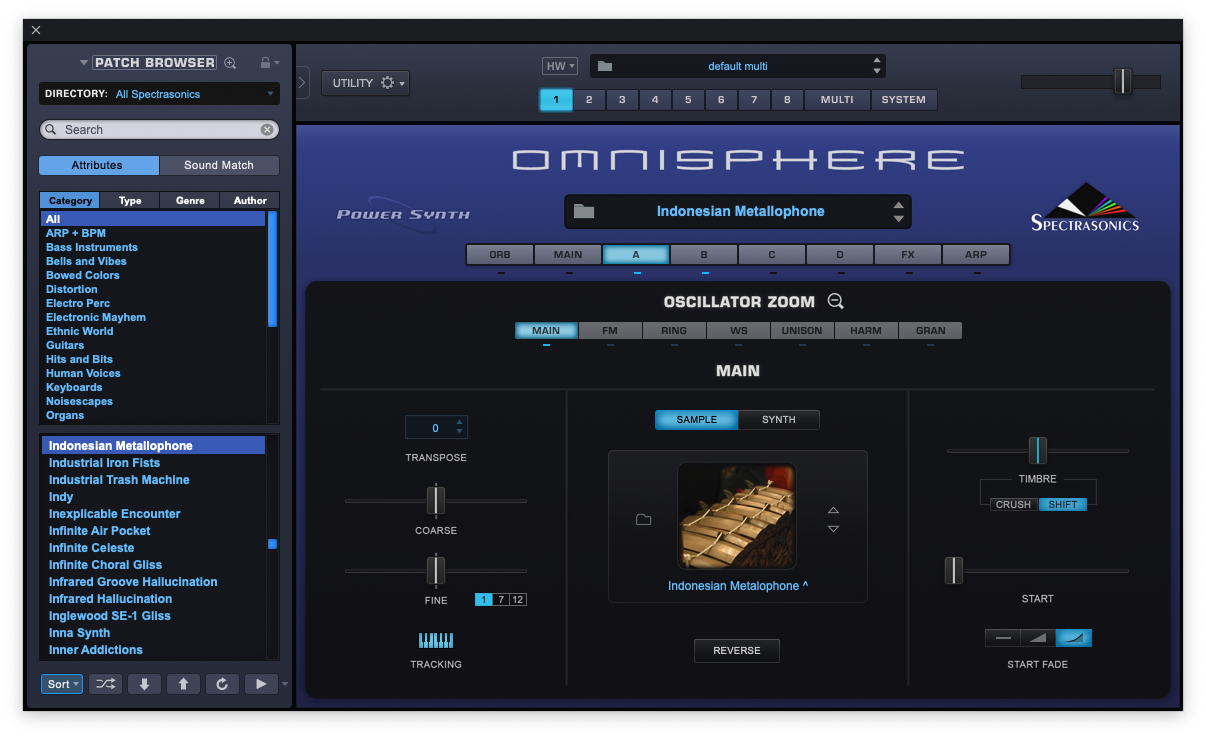Select the flat Start Fade shape
This screenshot has height=738, width=1206.
click(1003, 638)
